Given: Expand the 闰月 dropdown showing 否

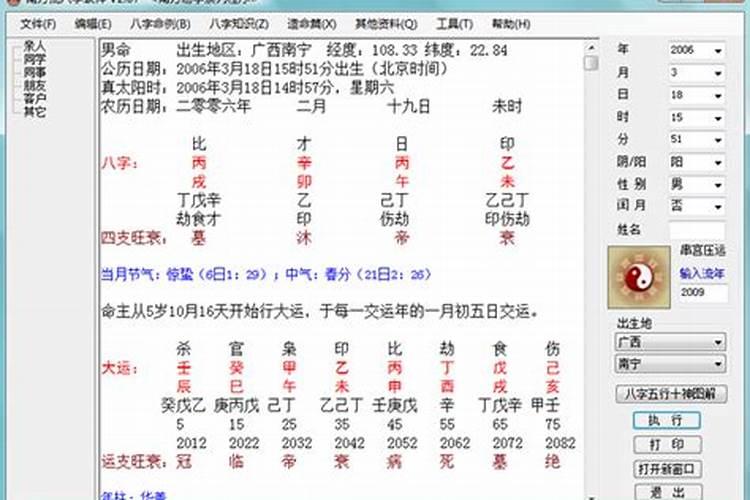Looking at the screenshot, I should [x=717, y=207].
